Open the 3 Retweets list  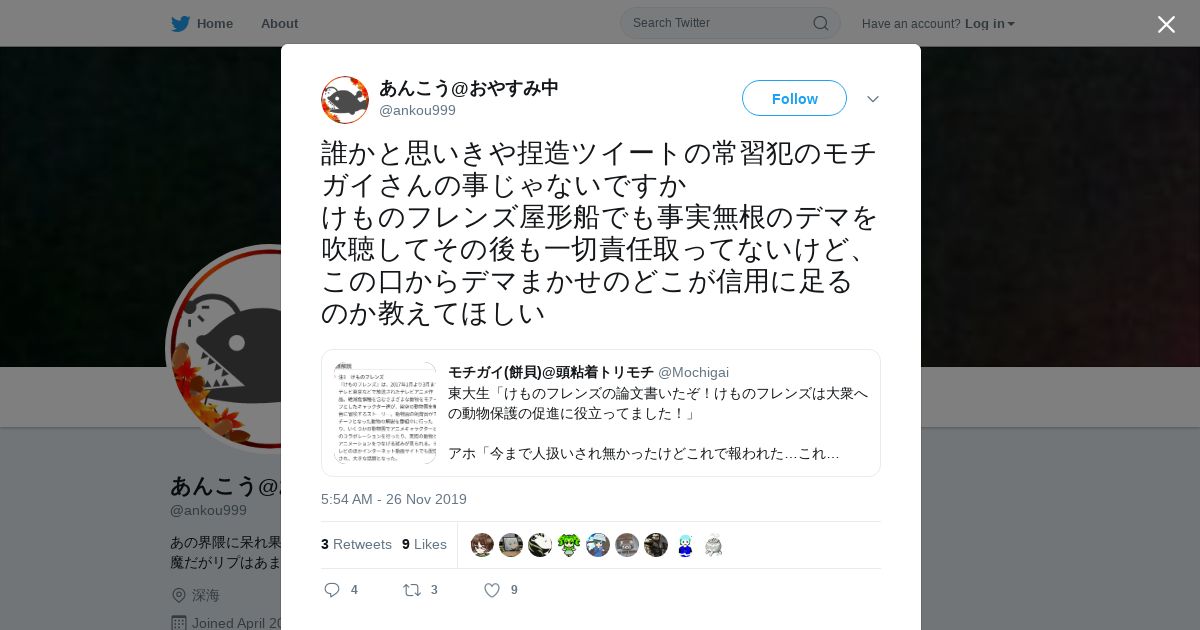point(356,544)
